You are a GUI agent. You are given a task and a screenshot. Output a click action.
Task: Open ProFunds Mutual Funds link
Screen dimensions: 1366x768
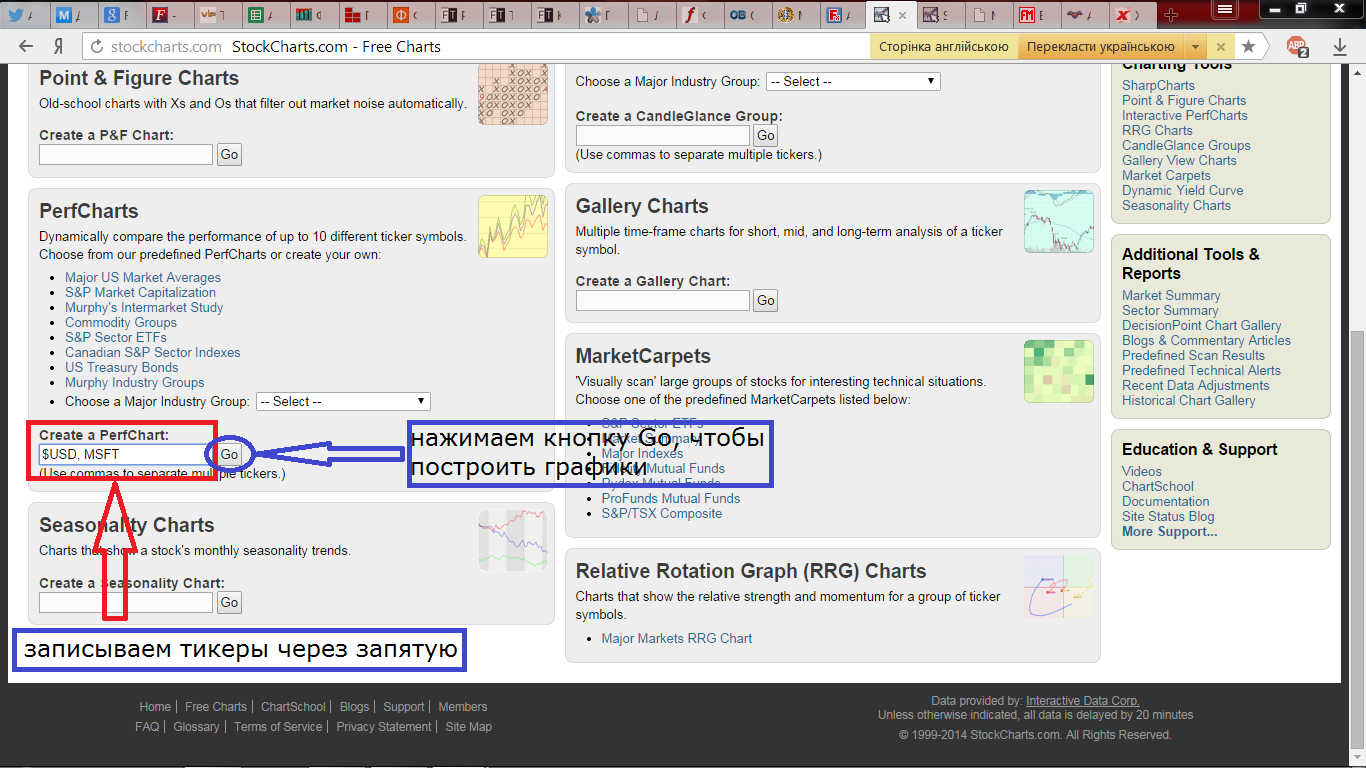[671, 498]
